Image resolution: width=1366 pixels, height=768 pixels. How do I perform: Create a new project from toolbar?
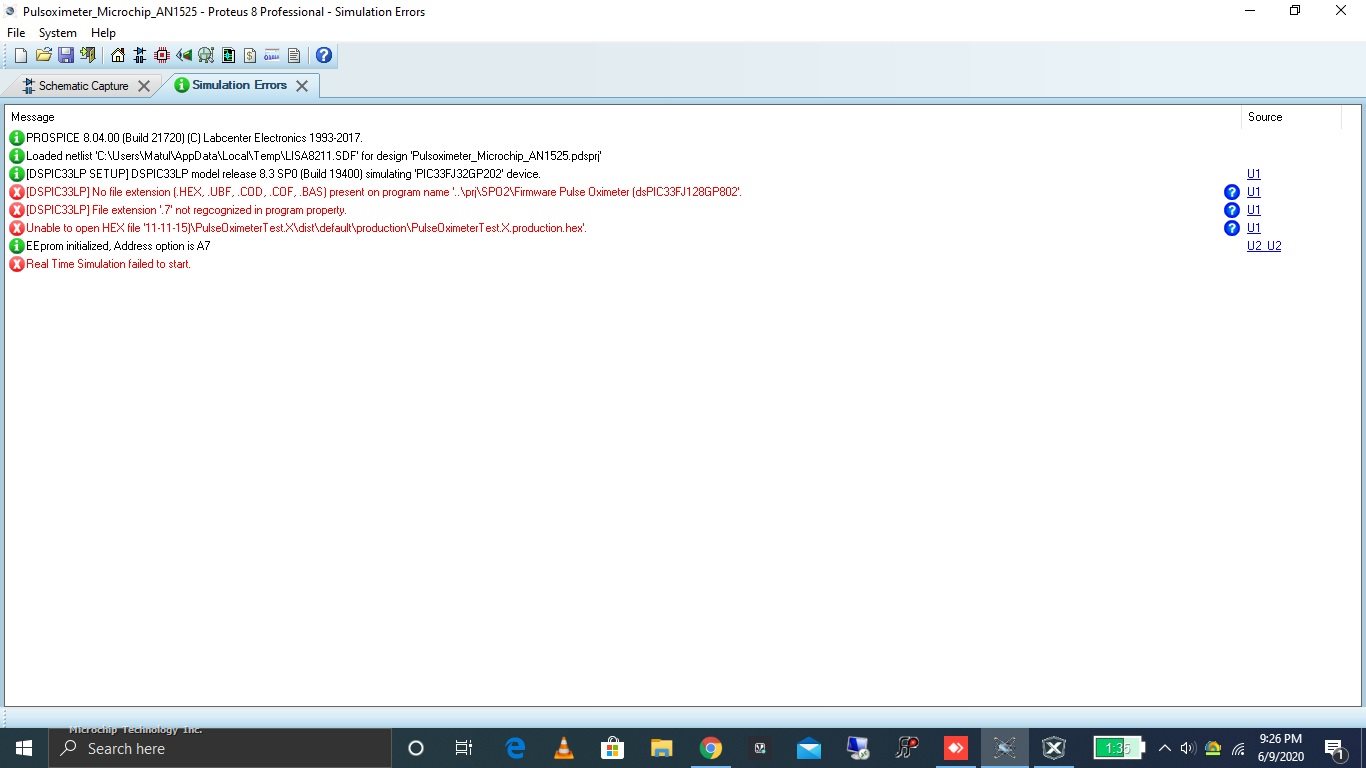pos(21,55)
